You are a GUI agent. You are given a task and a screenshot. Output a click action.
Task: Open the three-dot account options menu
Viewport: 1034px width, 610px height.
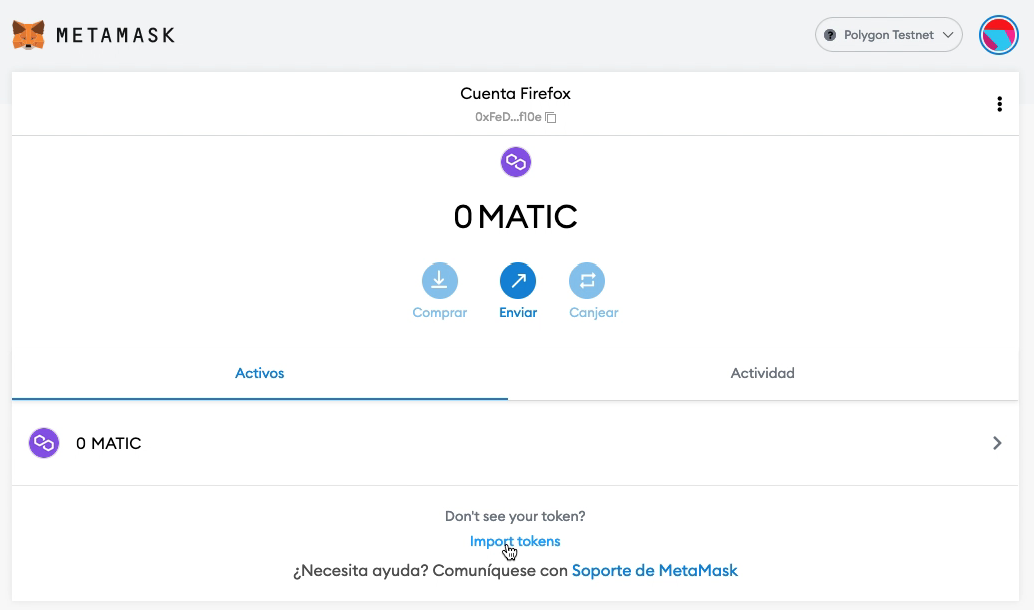click(x=1000, y=104)
